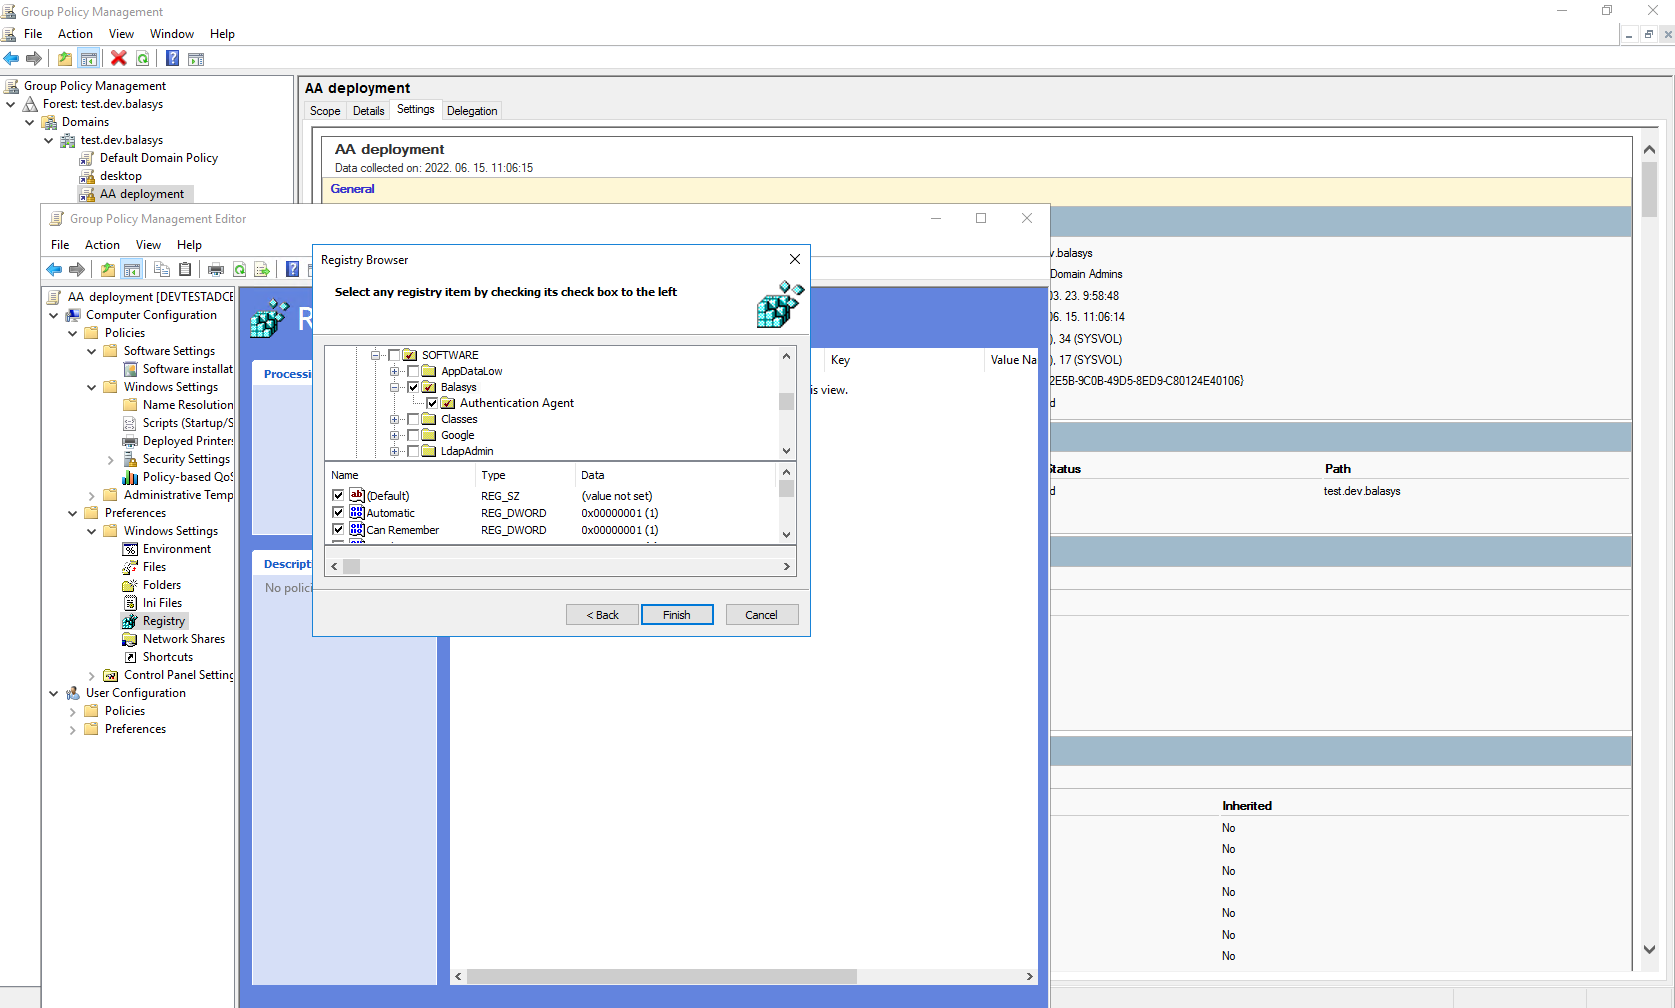Uncheck the Automatic value checkbox

[338, 512]
